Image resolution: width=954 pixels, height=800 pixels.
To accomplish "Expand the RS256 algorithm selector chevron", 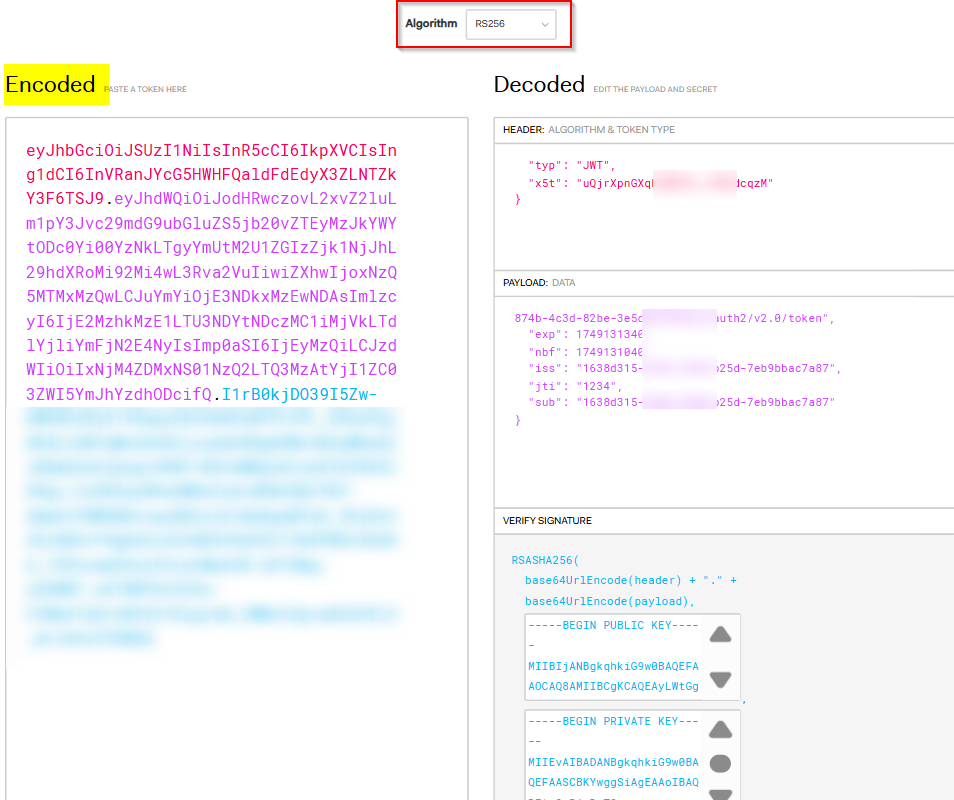I will click(543, 24).
